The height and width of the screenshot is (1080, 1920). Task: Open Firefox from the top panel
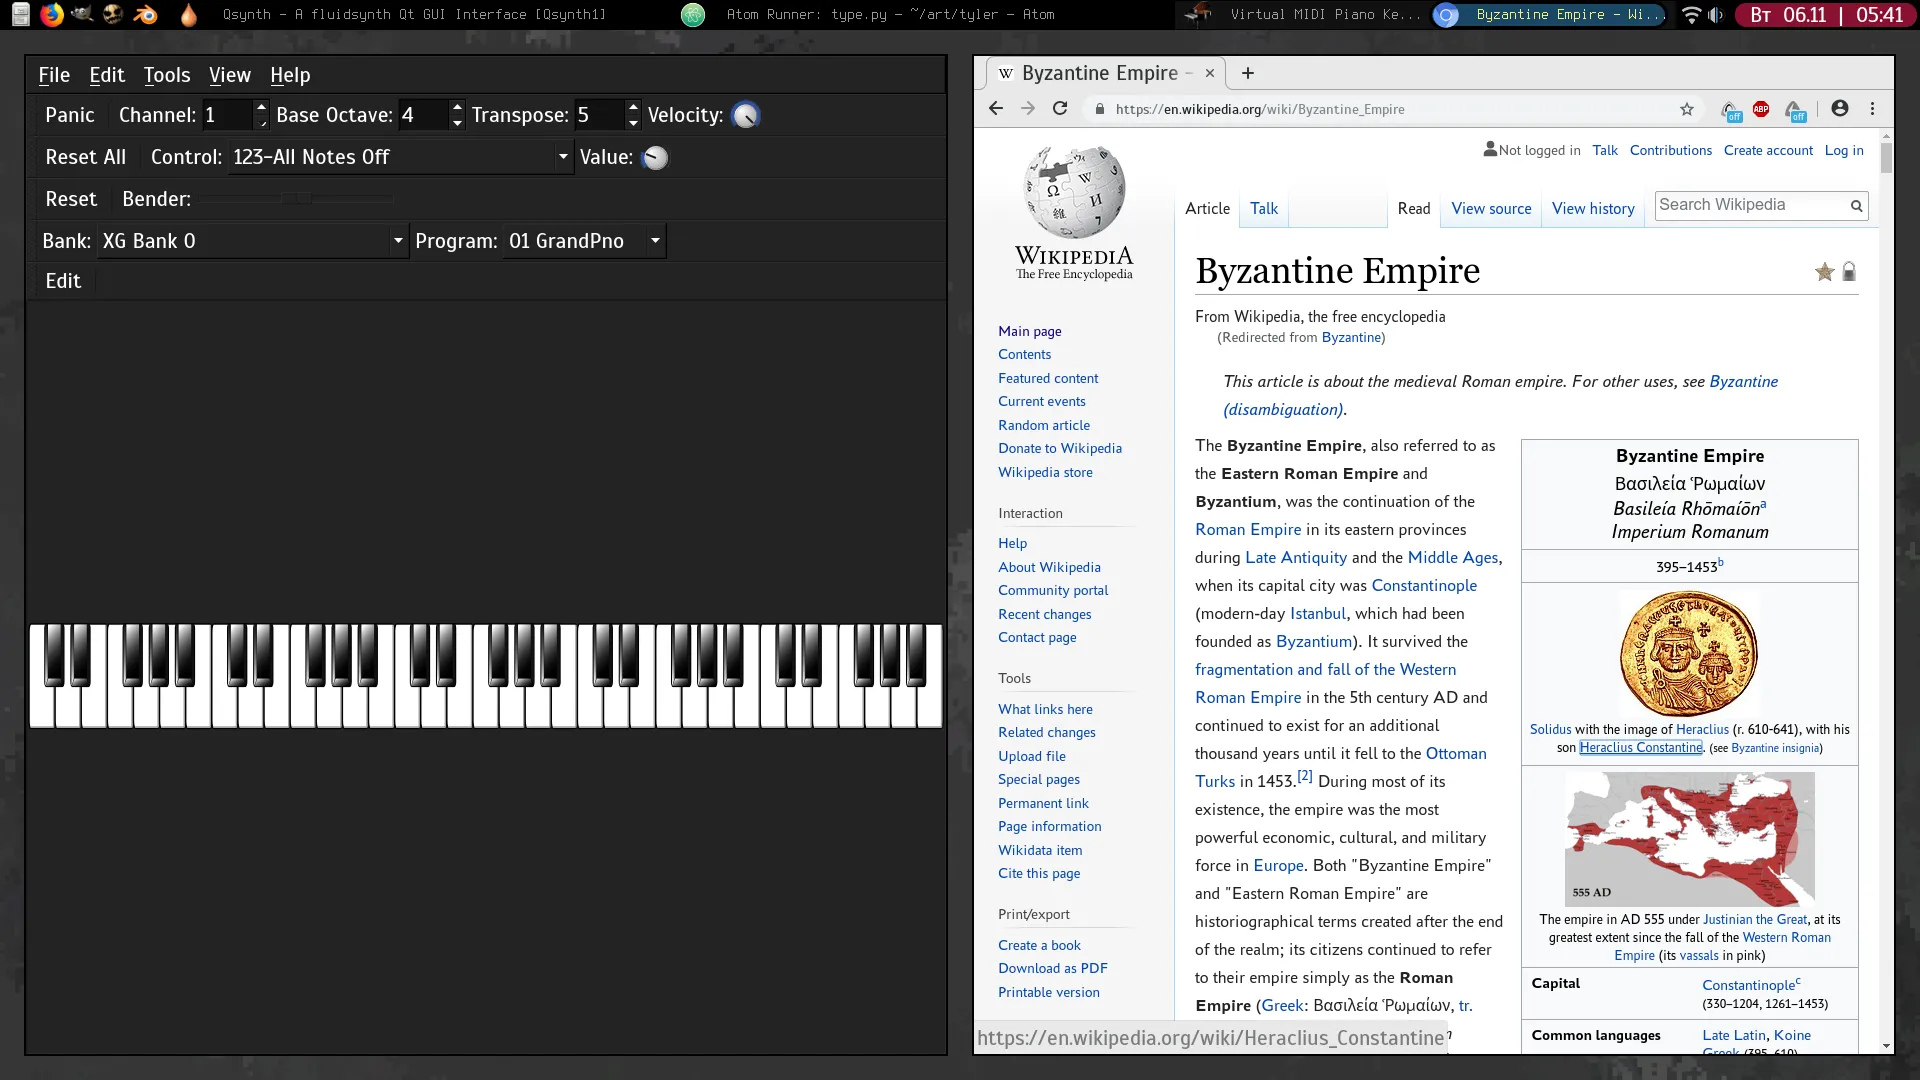click(x=52, y=14)
